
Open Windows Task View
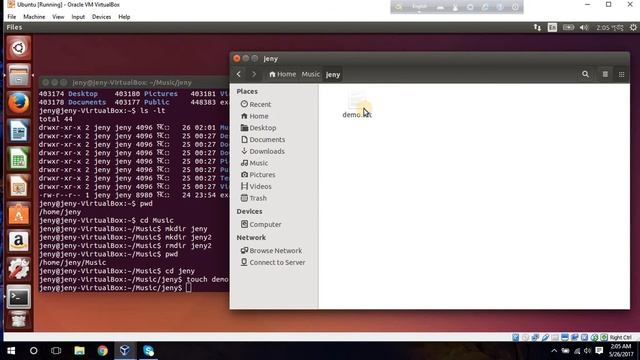coord(56,351)
